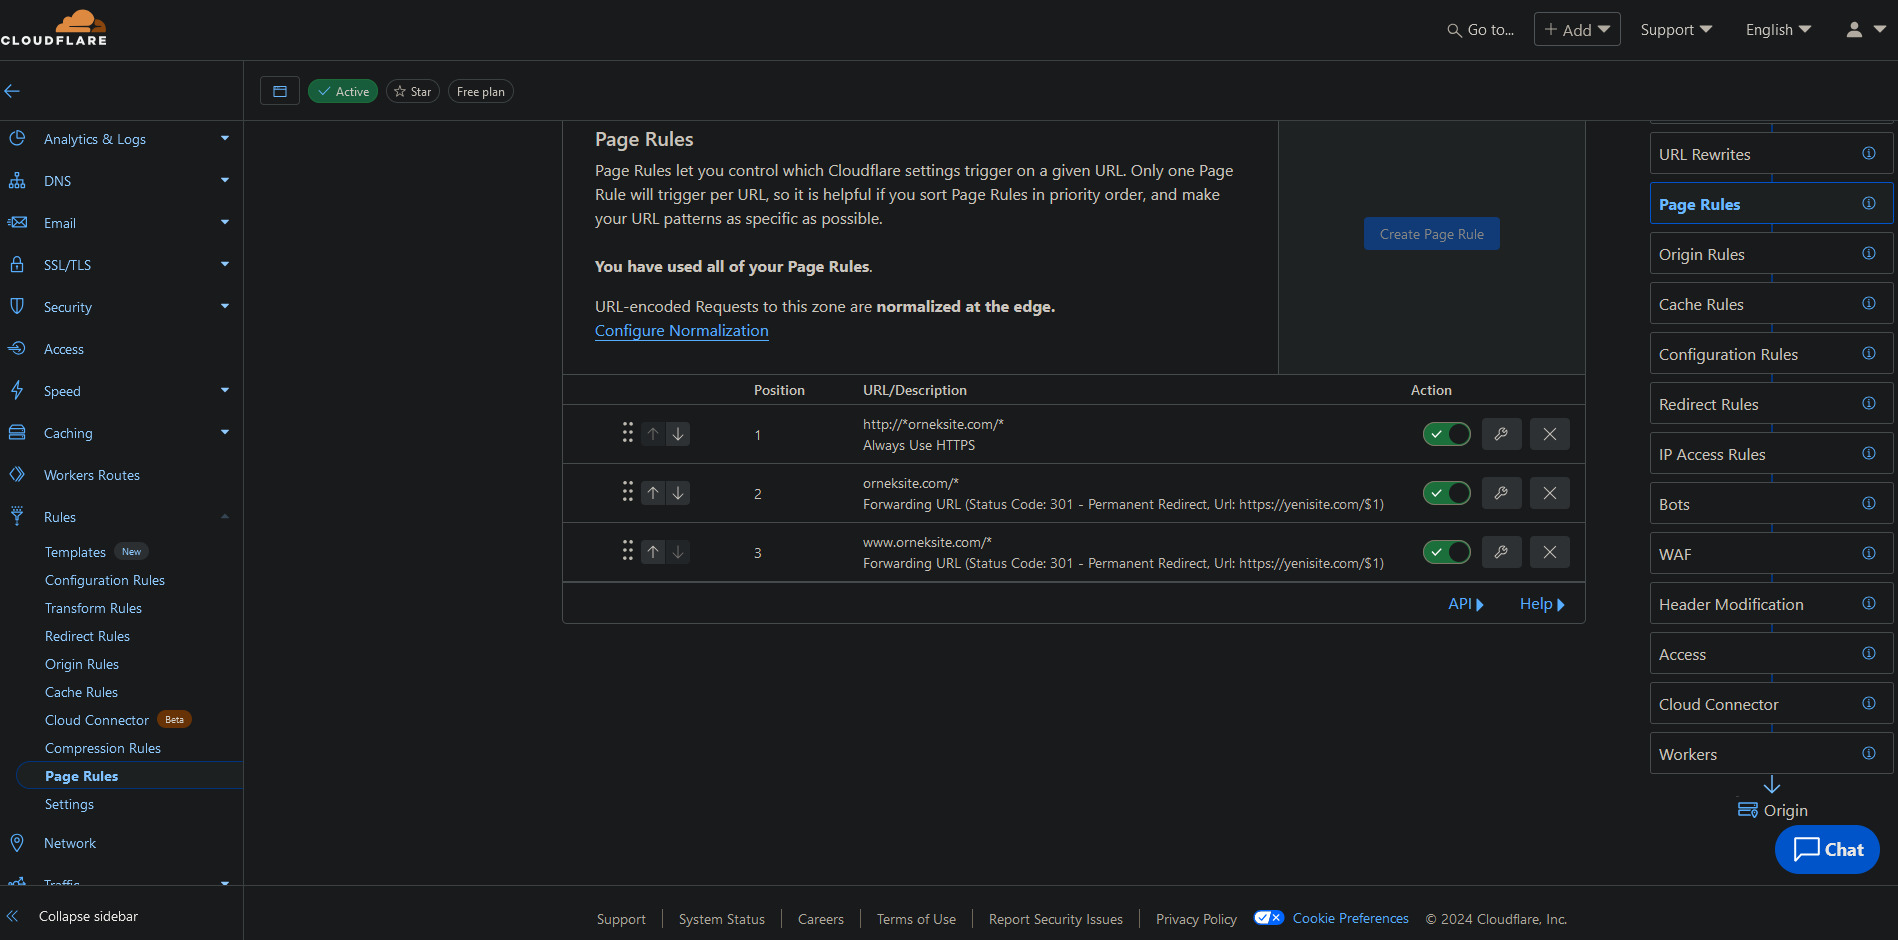This screenshot has height=940, width=1898.
Task: Click info icon next to Cache Rules
Action: coord(1868,303)
